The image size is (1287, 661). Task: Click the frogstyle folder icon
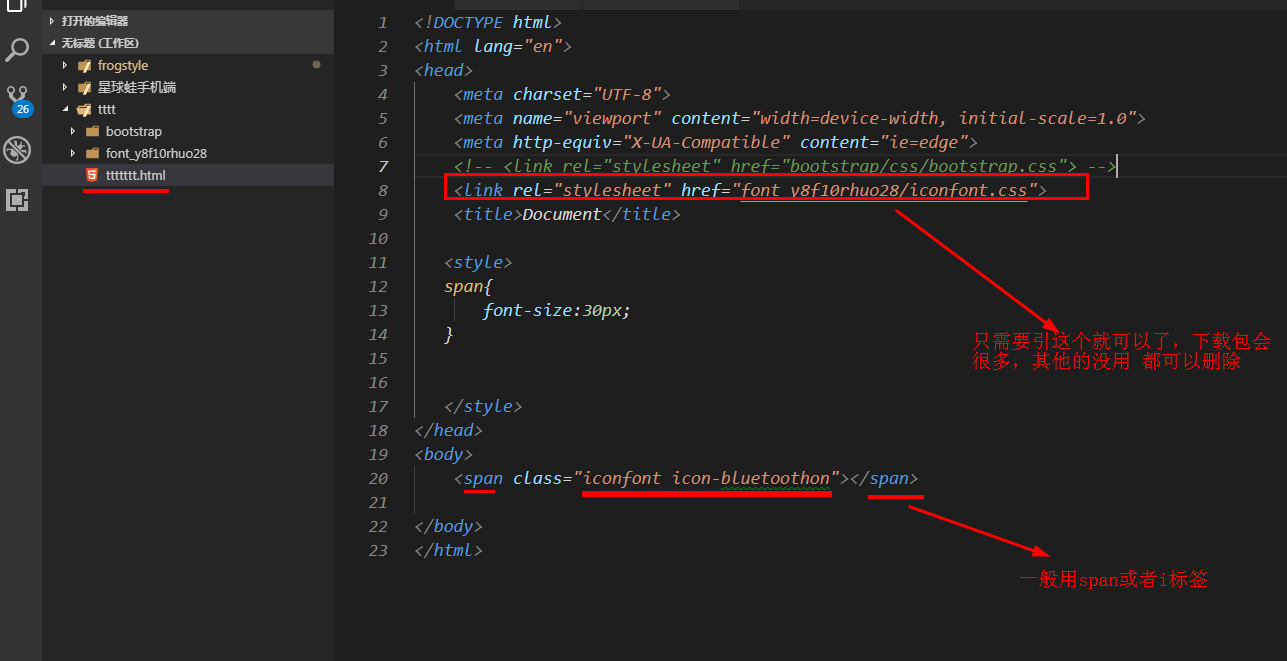coord(84,66)
